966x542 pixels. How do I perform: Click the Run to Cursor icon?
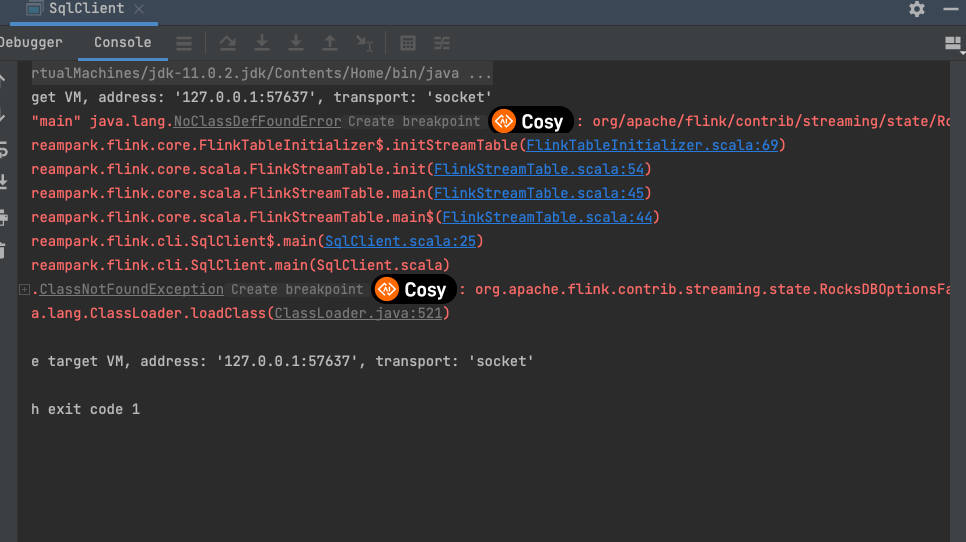(x=365, y=43)
